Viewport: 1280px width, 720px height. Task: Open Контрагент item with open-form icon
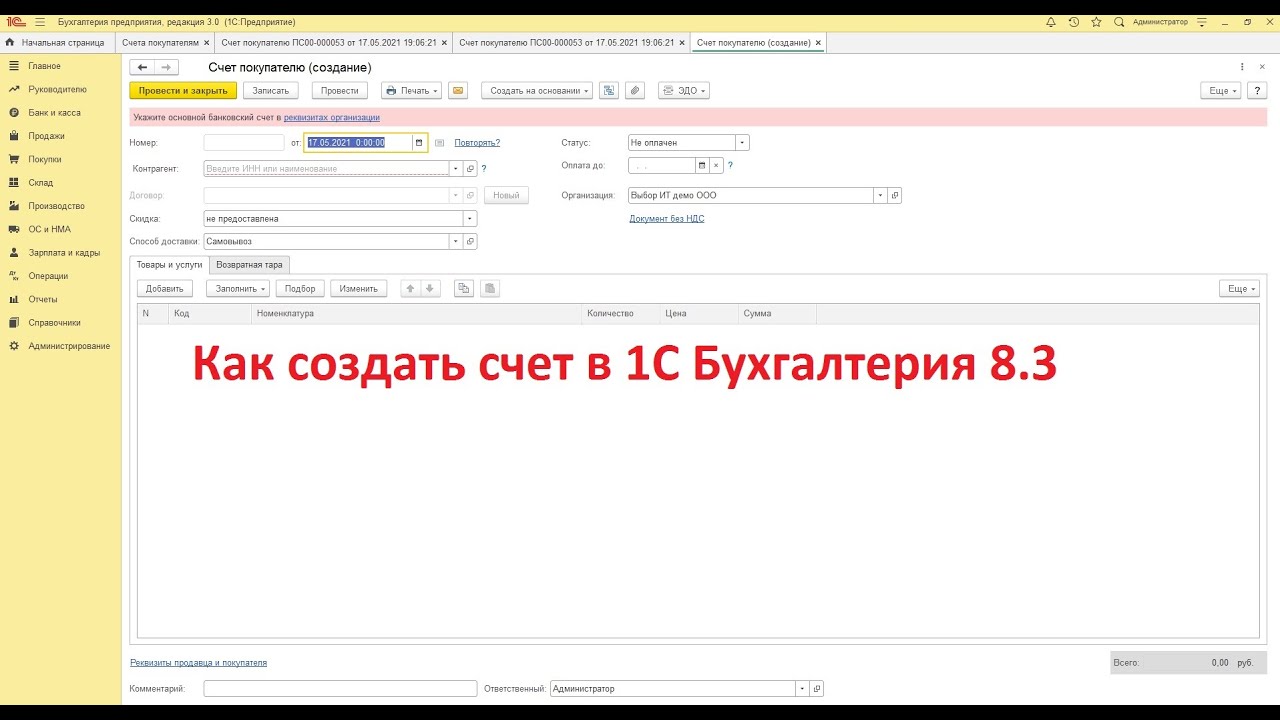[x=470, y=169]
